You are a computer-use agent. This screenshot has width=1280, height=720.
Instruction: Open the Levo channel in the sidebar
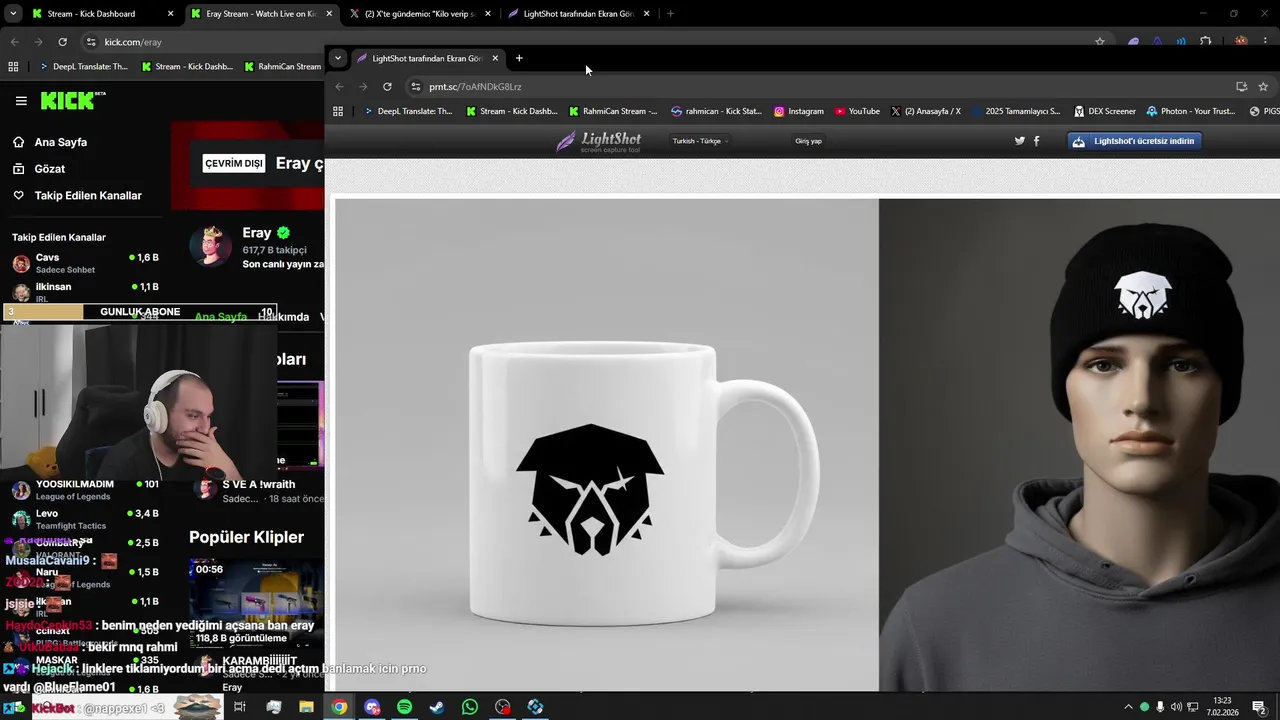point(85,518)
